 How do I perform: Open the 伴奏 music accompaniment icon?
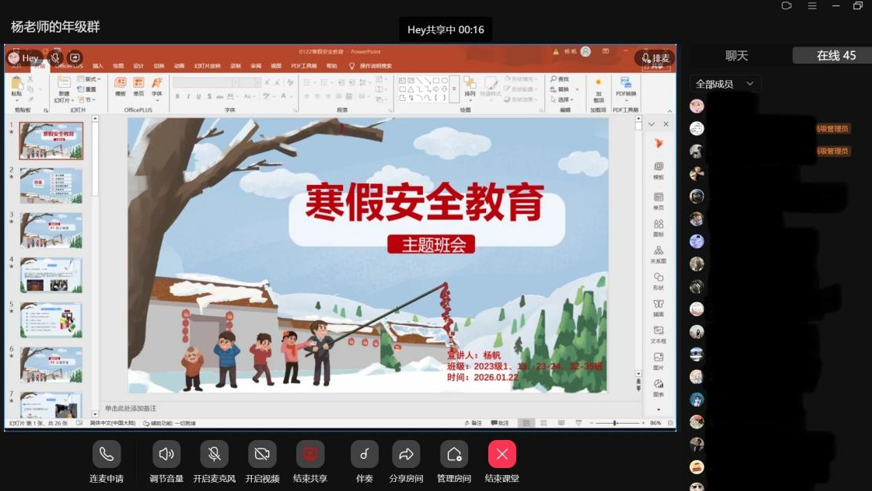(364, 454)
